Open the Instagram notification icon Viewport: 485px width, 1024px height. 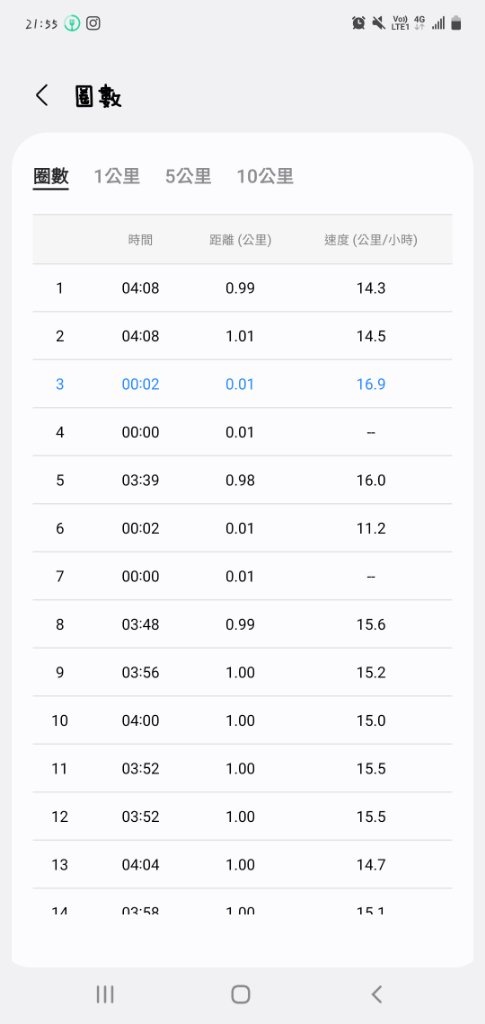click(x=93, y=24)
